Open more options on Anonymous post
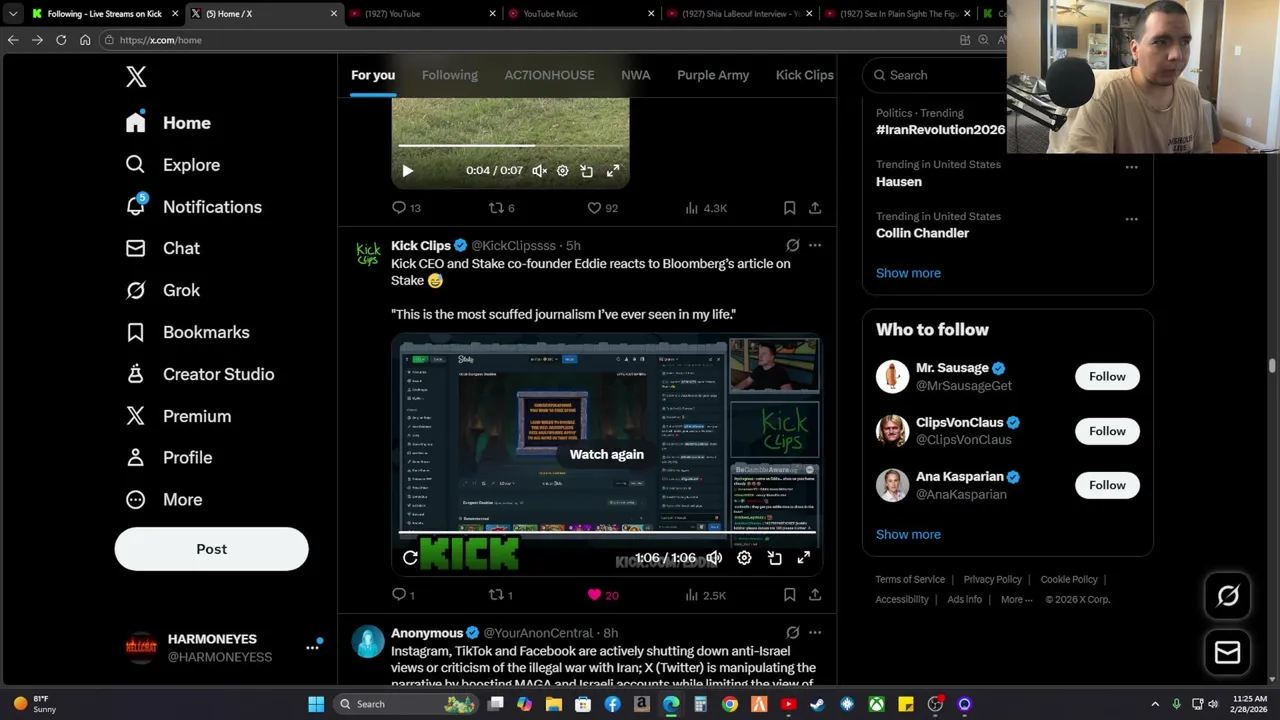This screenshot has height=720, width=1280. coord(815,632)
